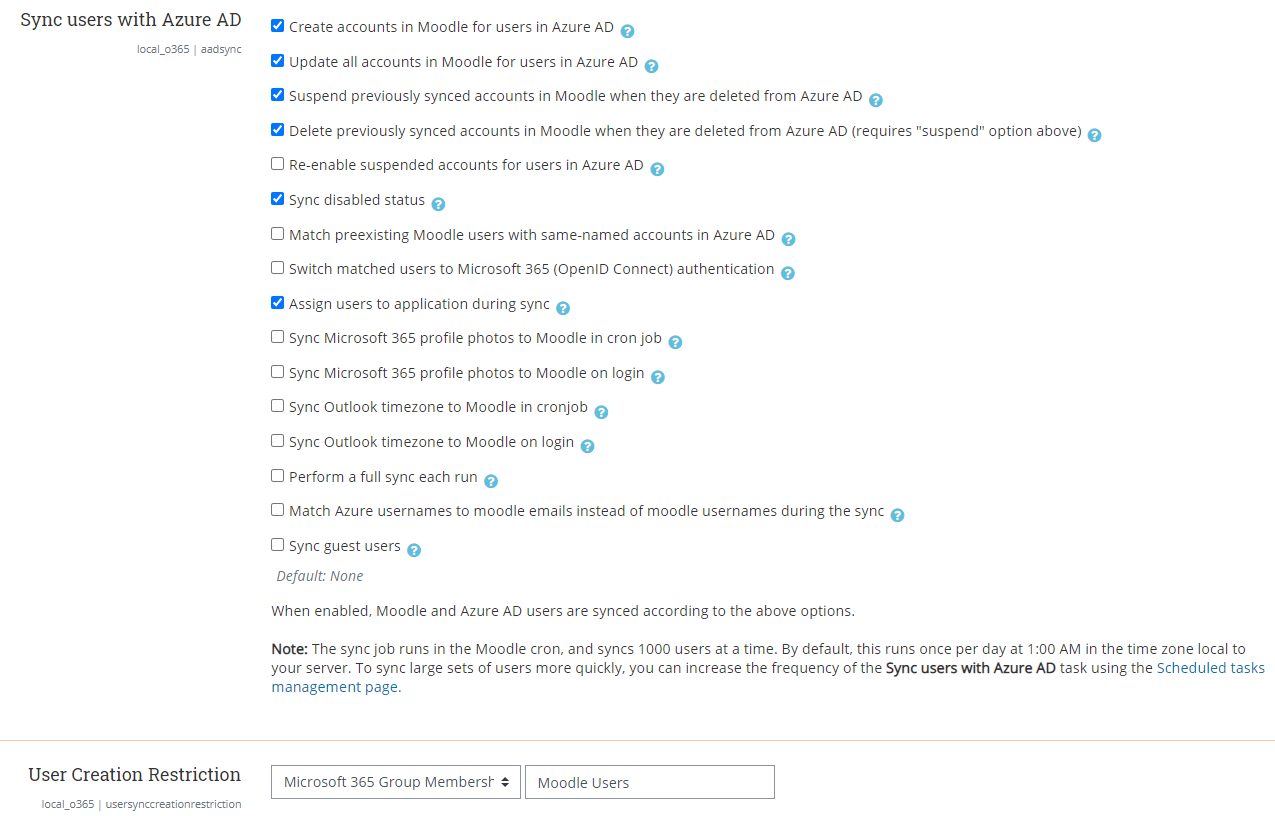Check Sync Microsoft 365 profile photos on login

tap(277, 370)
